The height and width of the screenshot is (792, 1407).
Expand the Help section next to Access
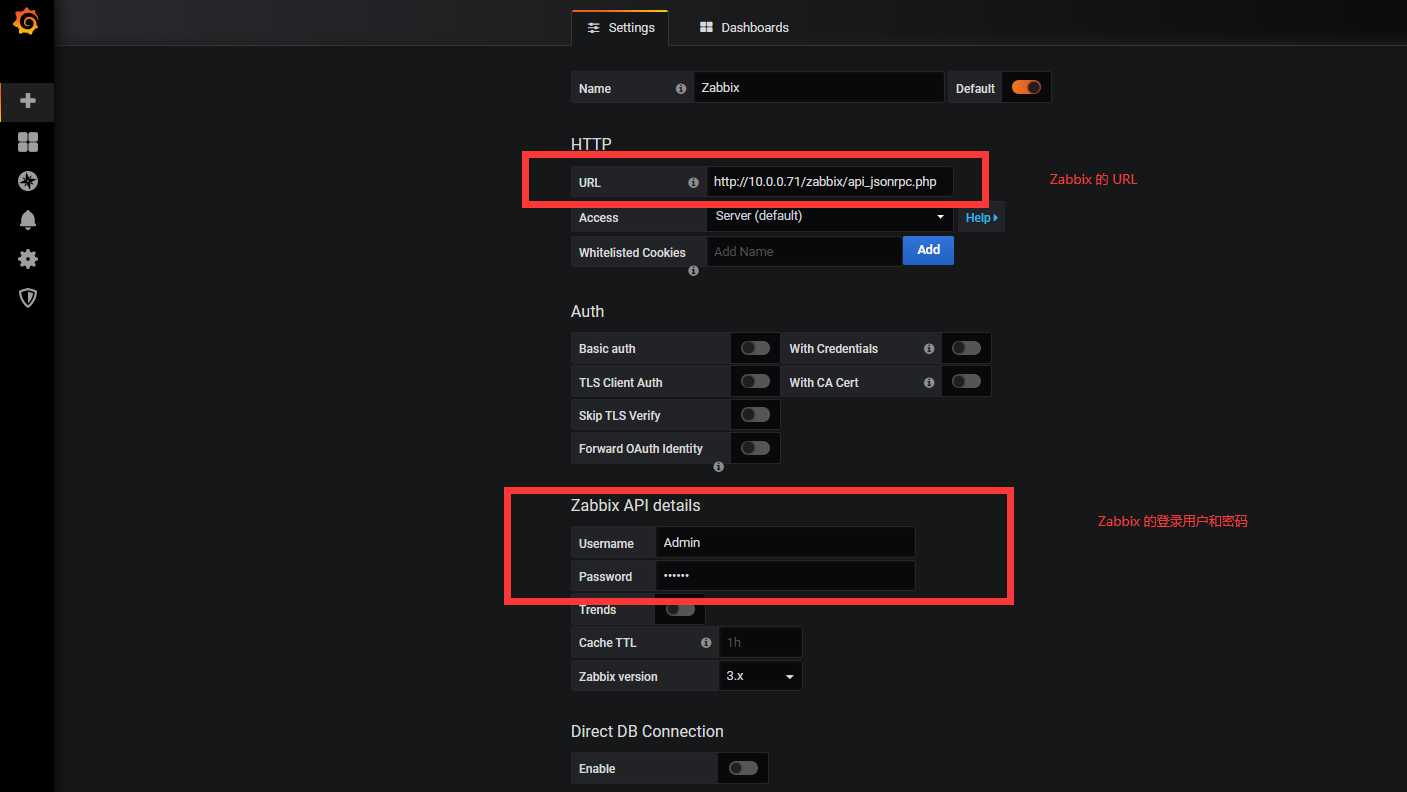click(981, 218)
